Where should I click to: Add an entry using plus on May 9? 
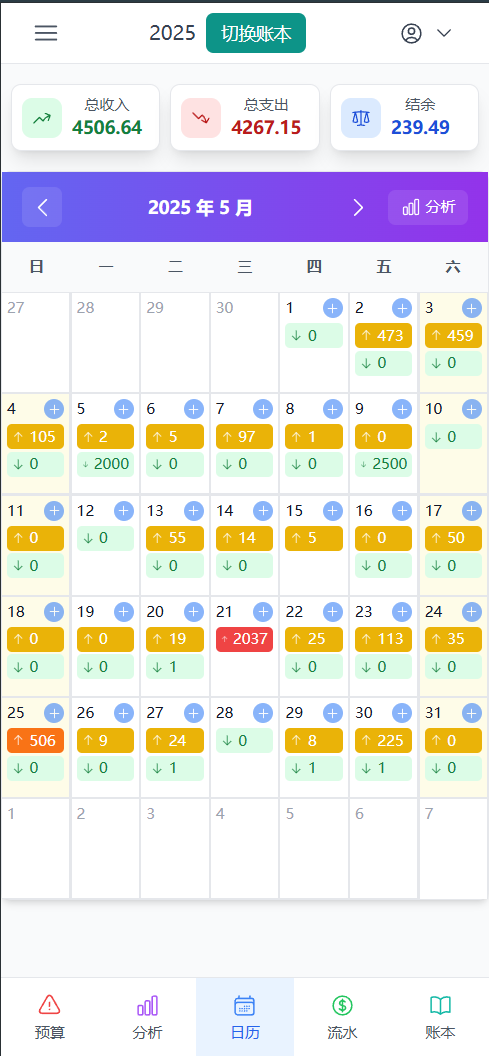tap(402, 409)
